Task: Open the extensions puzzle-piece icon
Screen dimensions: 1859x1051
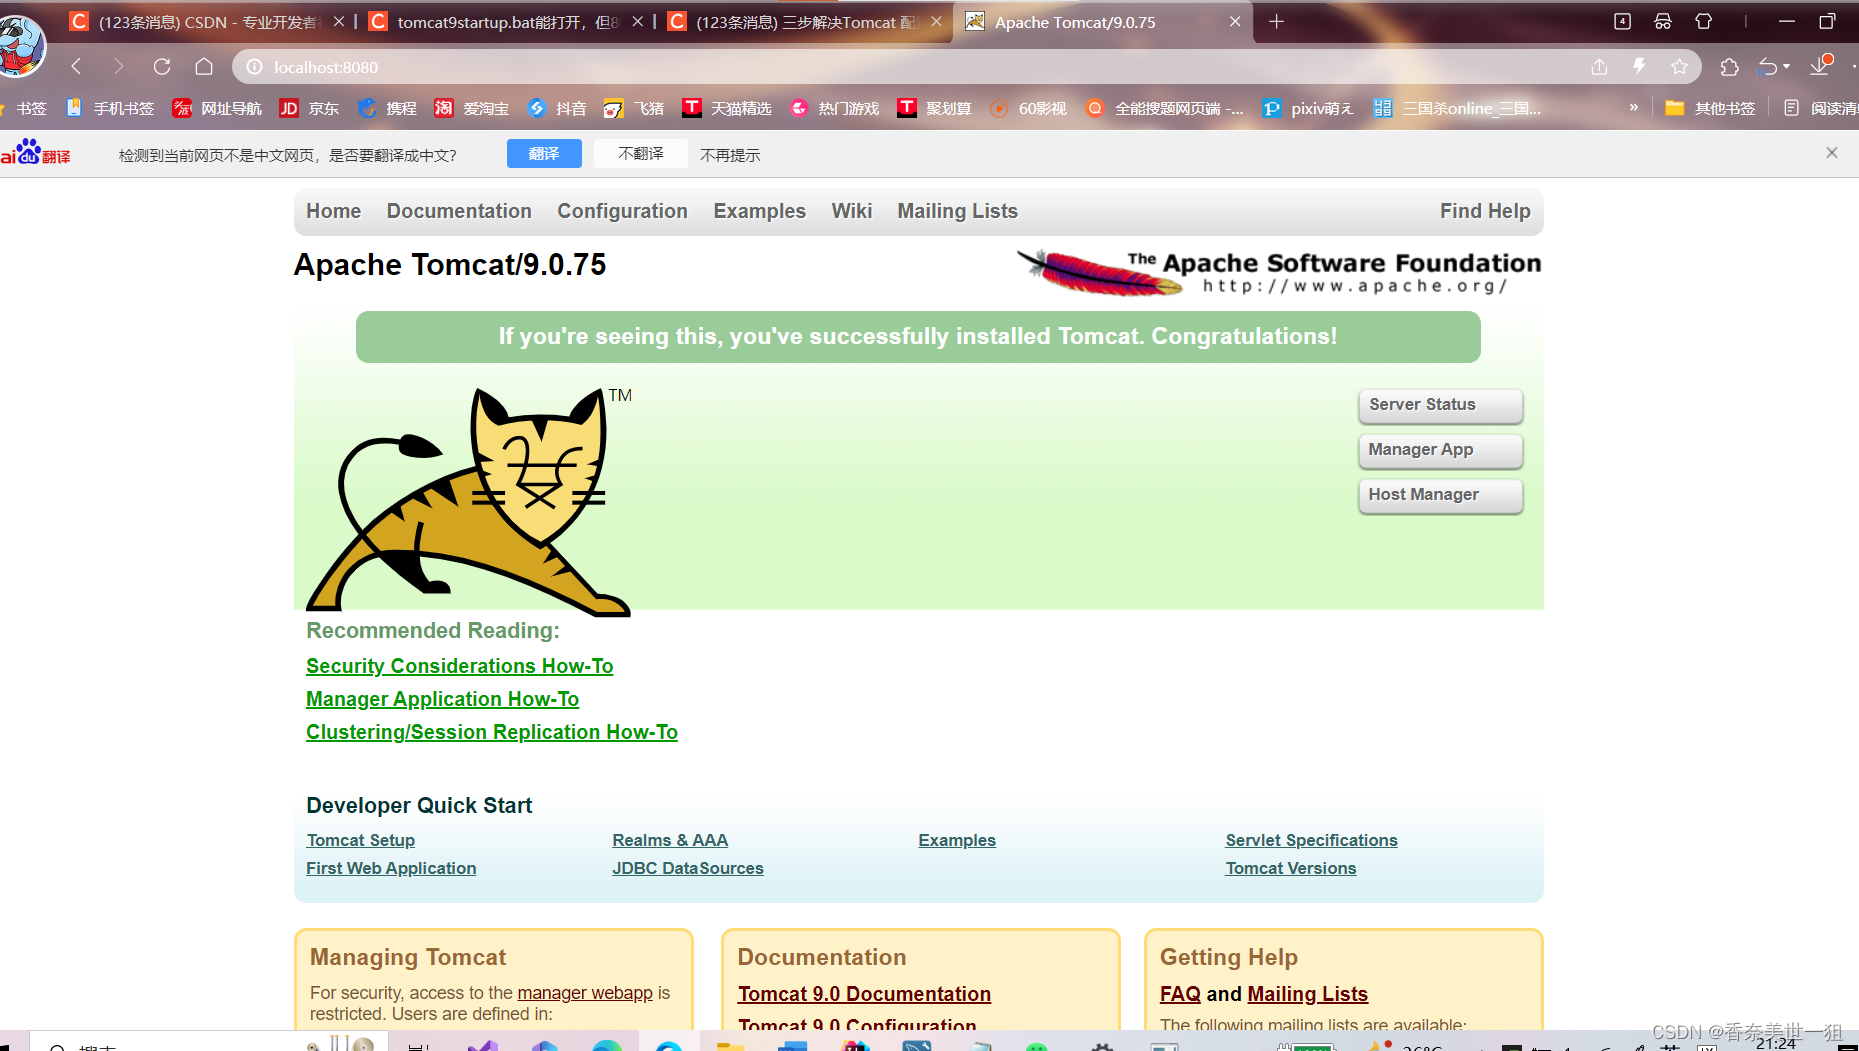Action: (x=1730, y=67)
